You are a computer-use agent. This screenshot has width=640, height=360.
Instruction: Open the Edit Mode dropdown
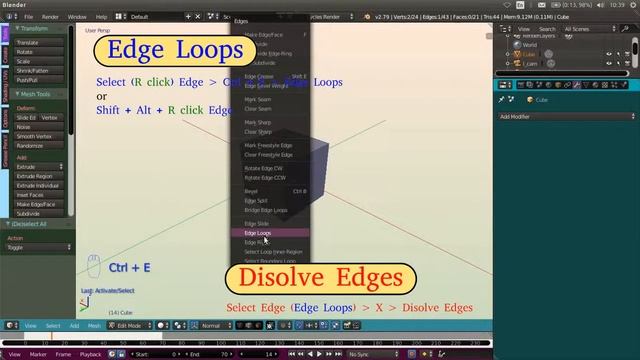click(x=129, y=325)
